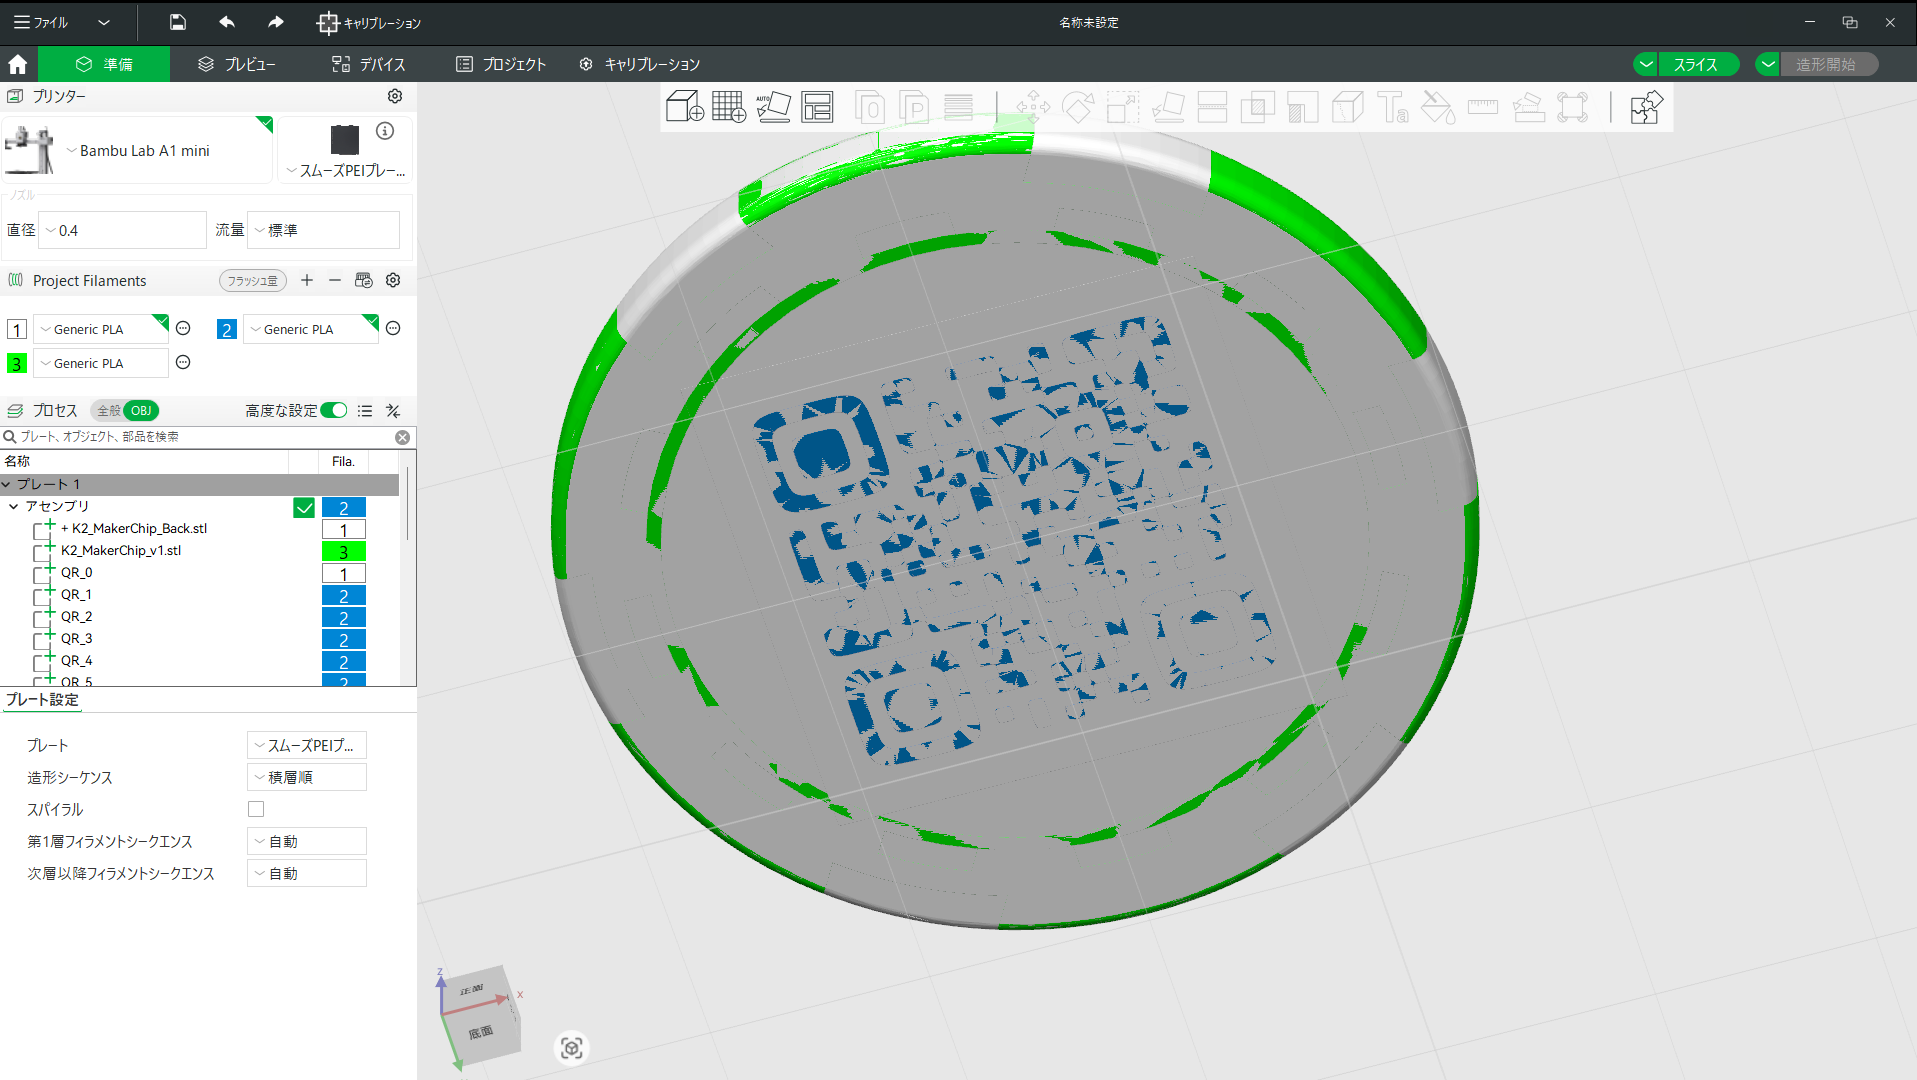Toggle the アセンブリ printable green checkbox
Screen dimensions: 1917x1080
pos(304,508)
